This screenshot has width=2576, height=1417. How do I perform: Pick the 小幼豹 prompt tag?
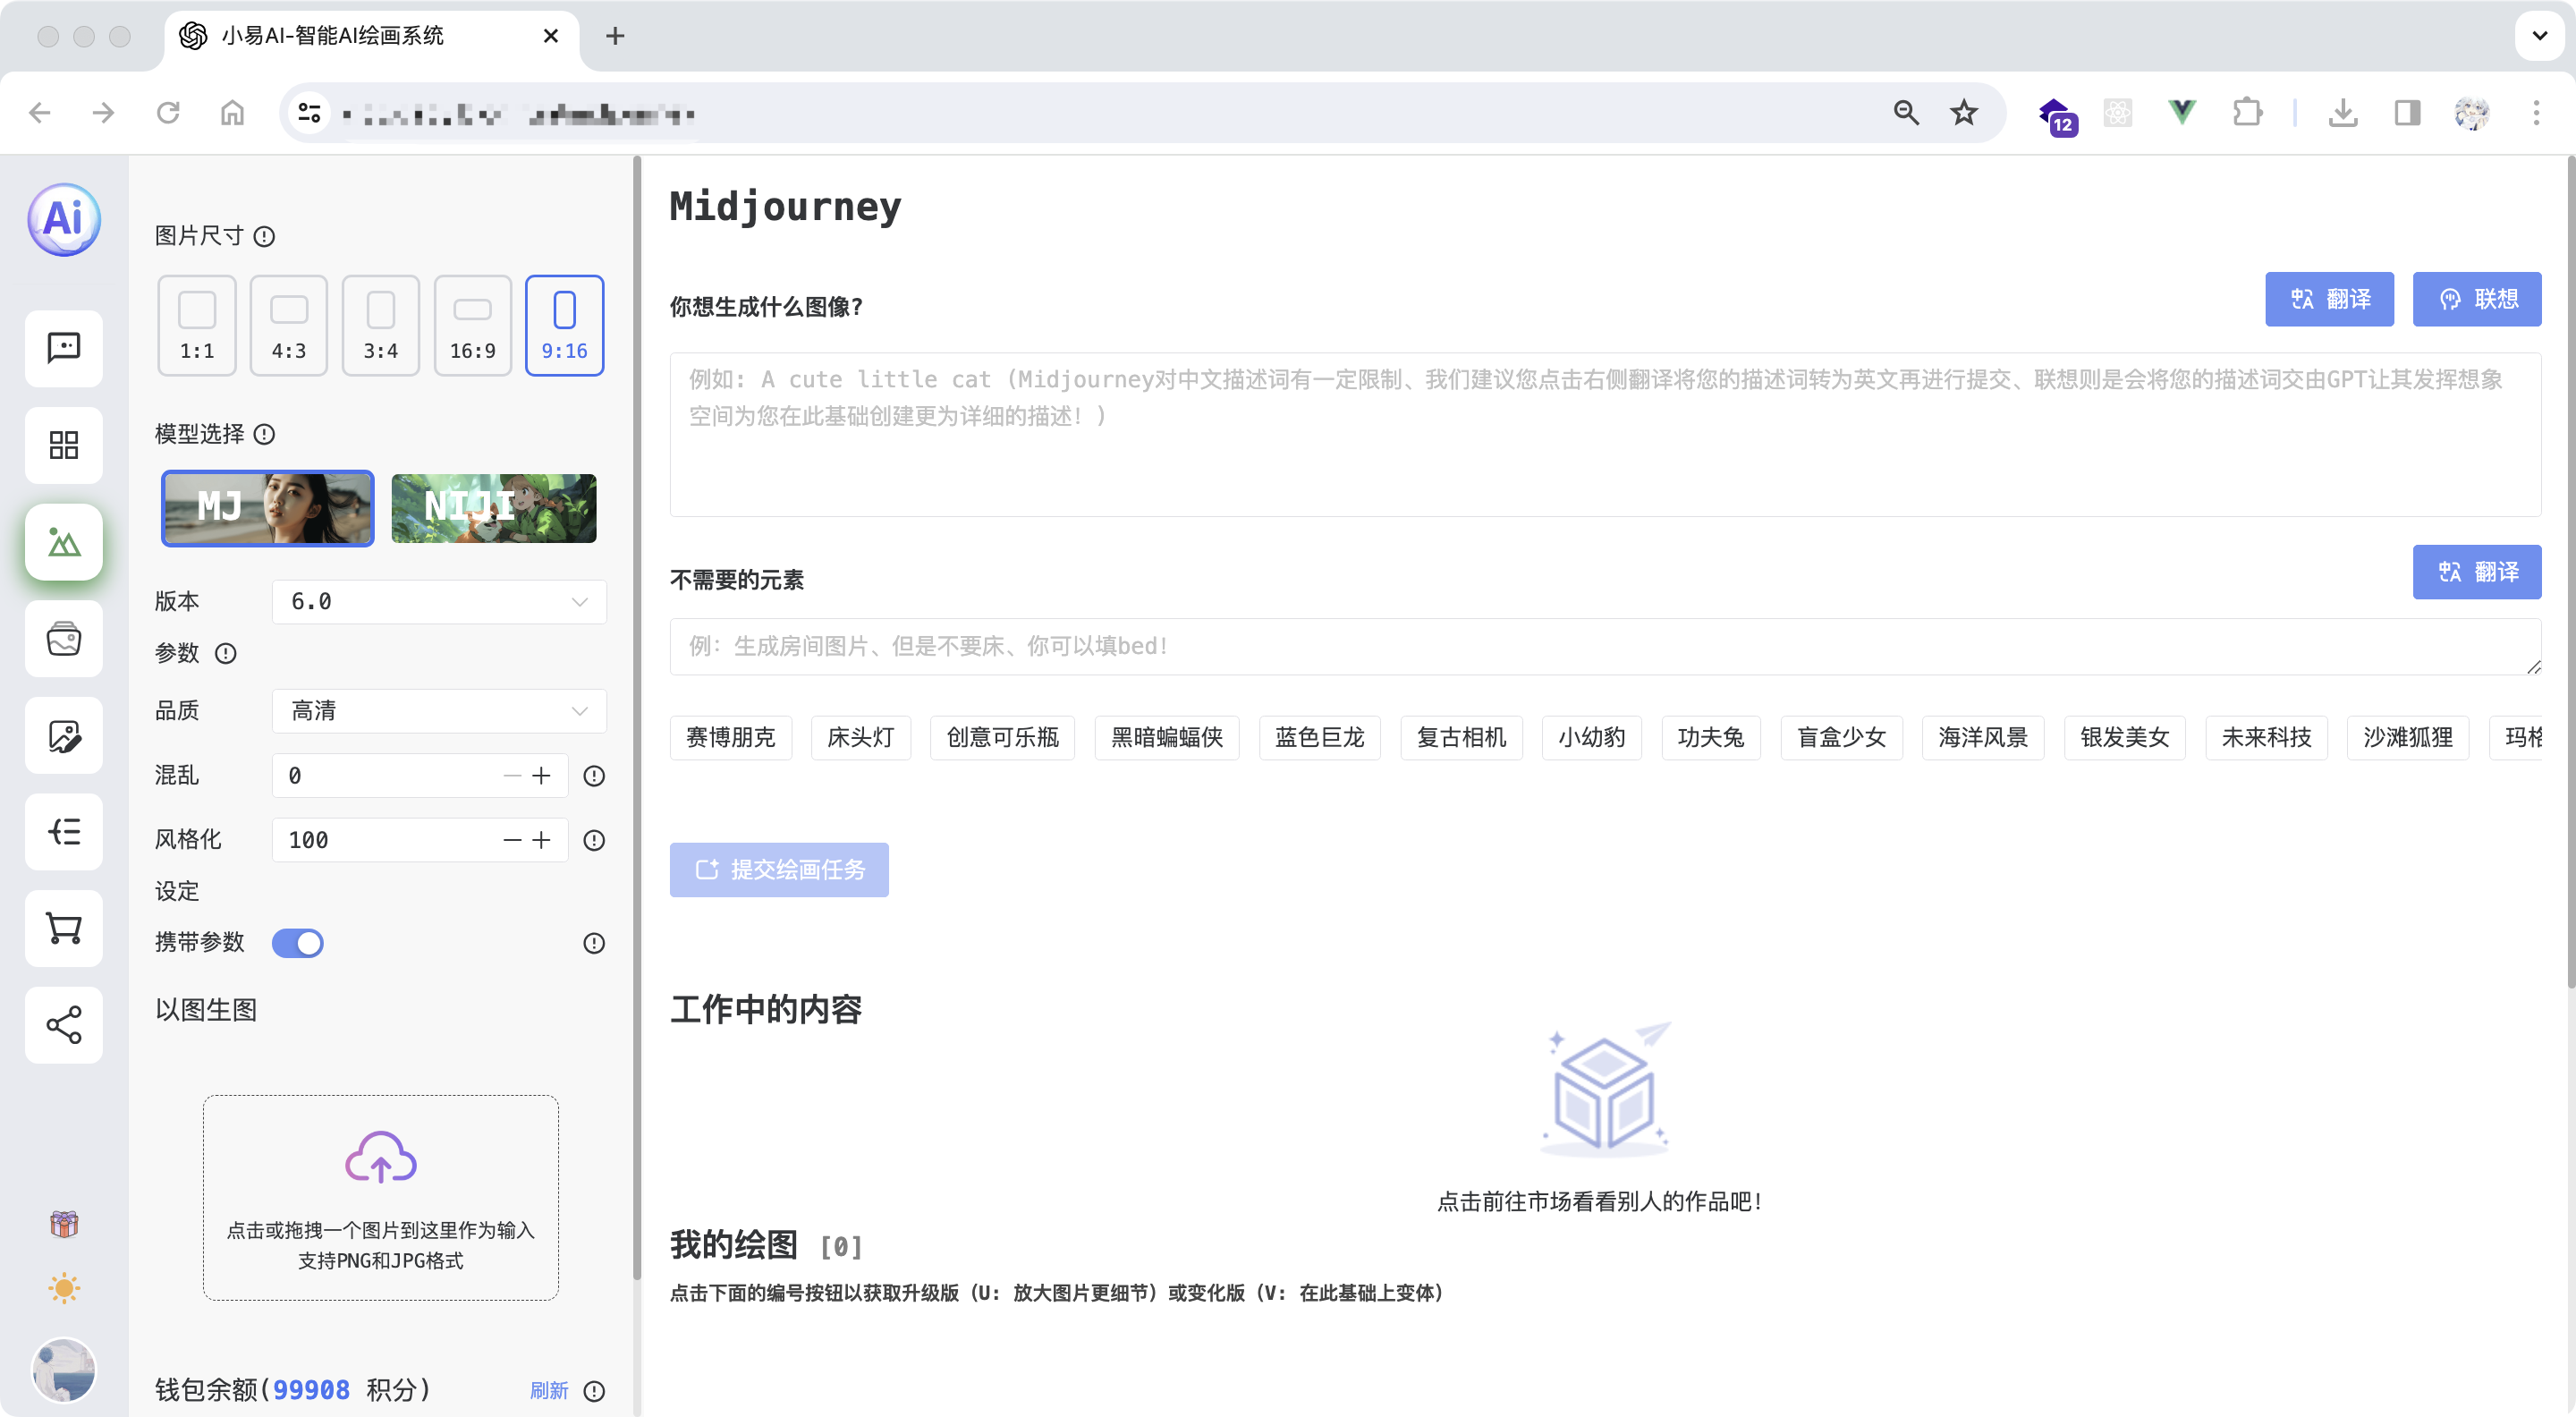[x=1592, y=738]
